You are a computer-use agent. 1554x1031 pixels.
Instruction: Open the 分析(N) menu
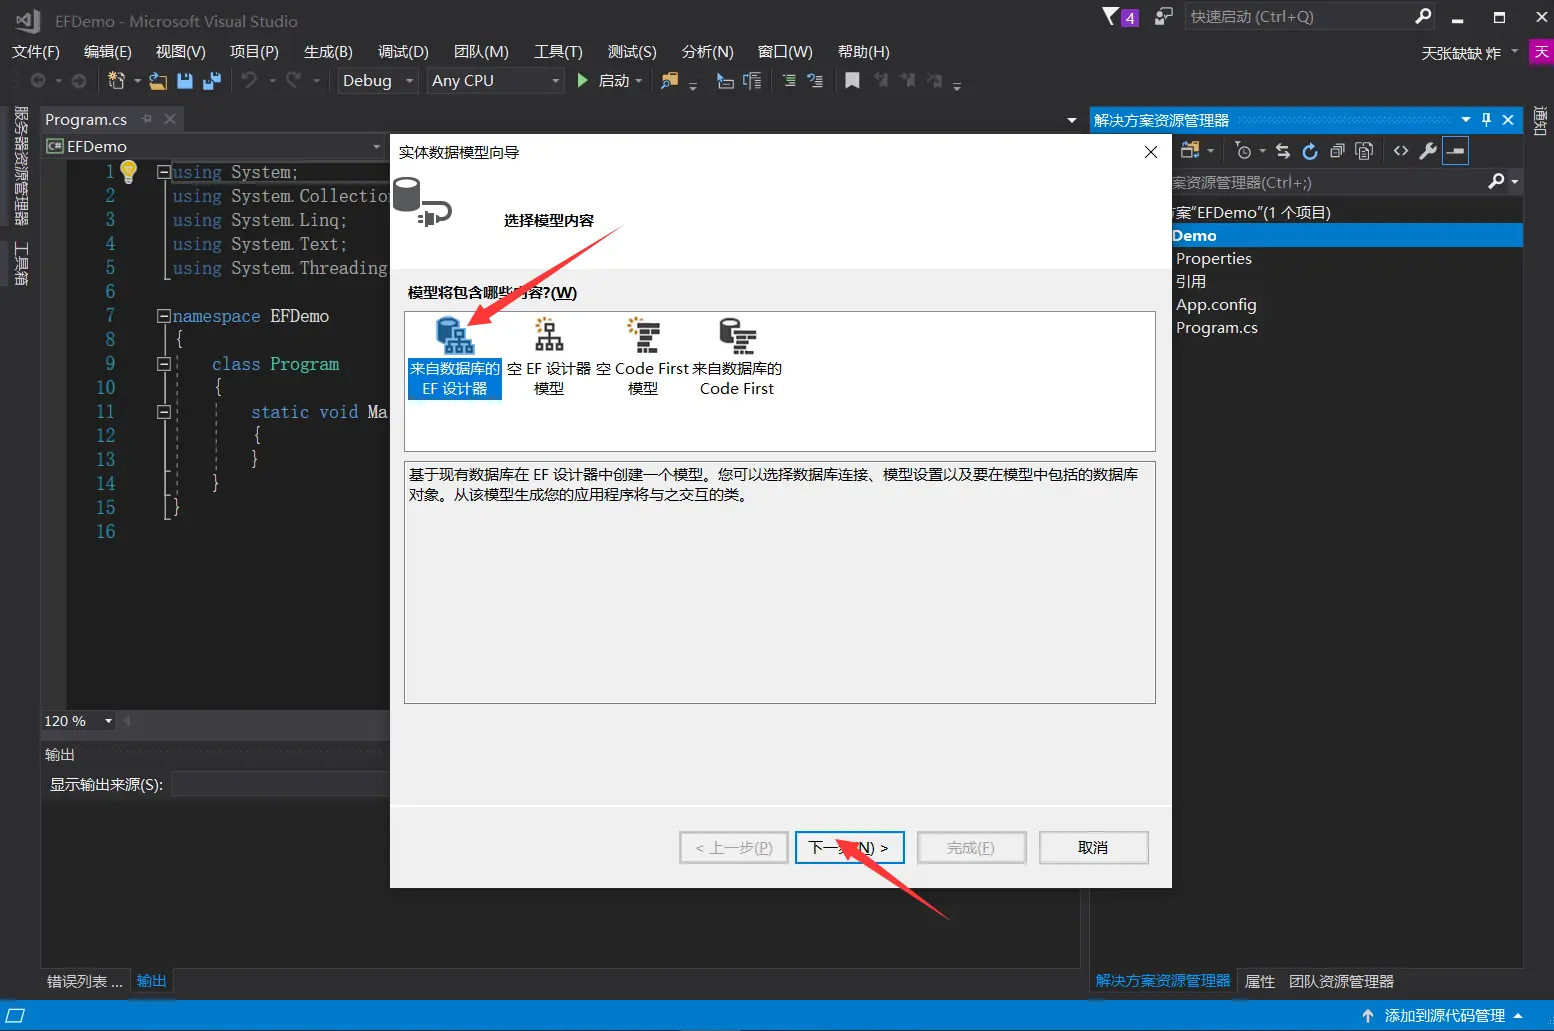pyautogui.click(x=707, y=52)
